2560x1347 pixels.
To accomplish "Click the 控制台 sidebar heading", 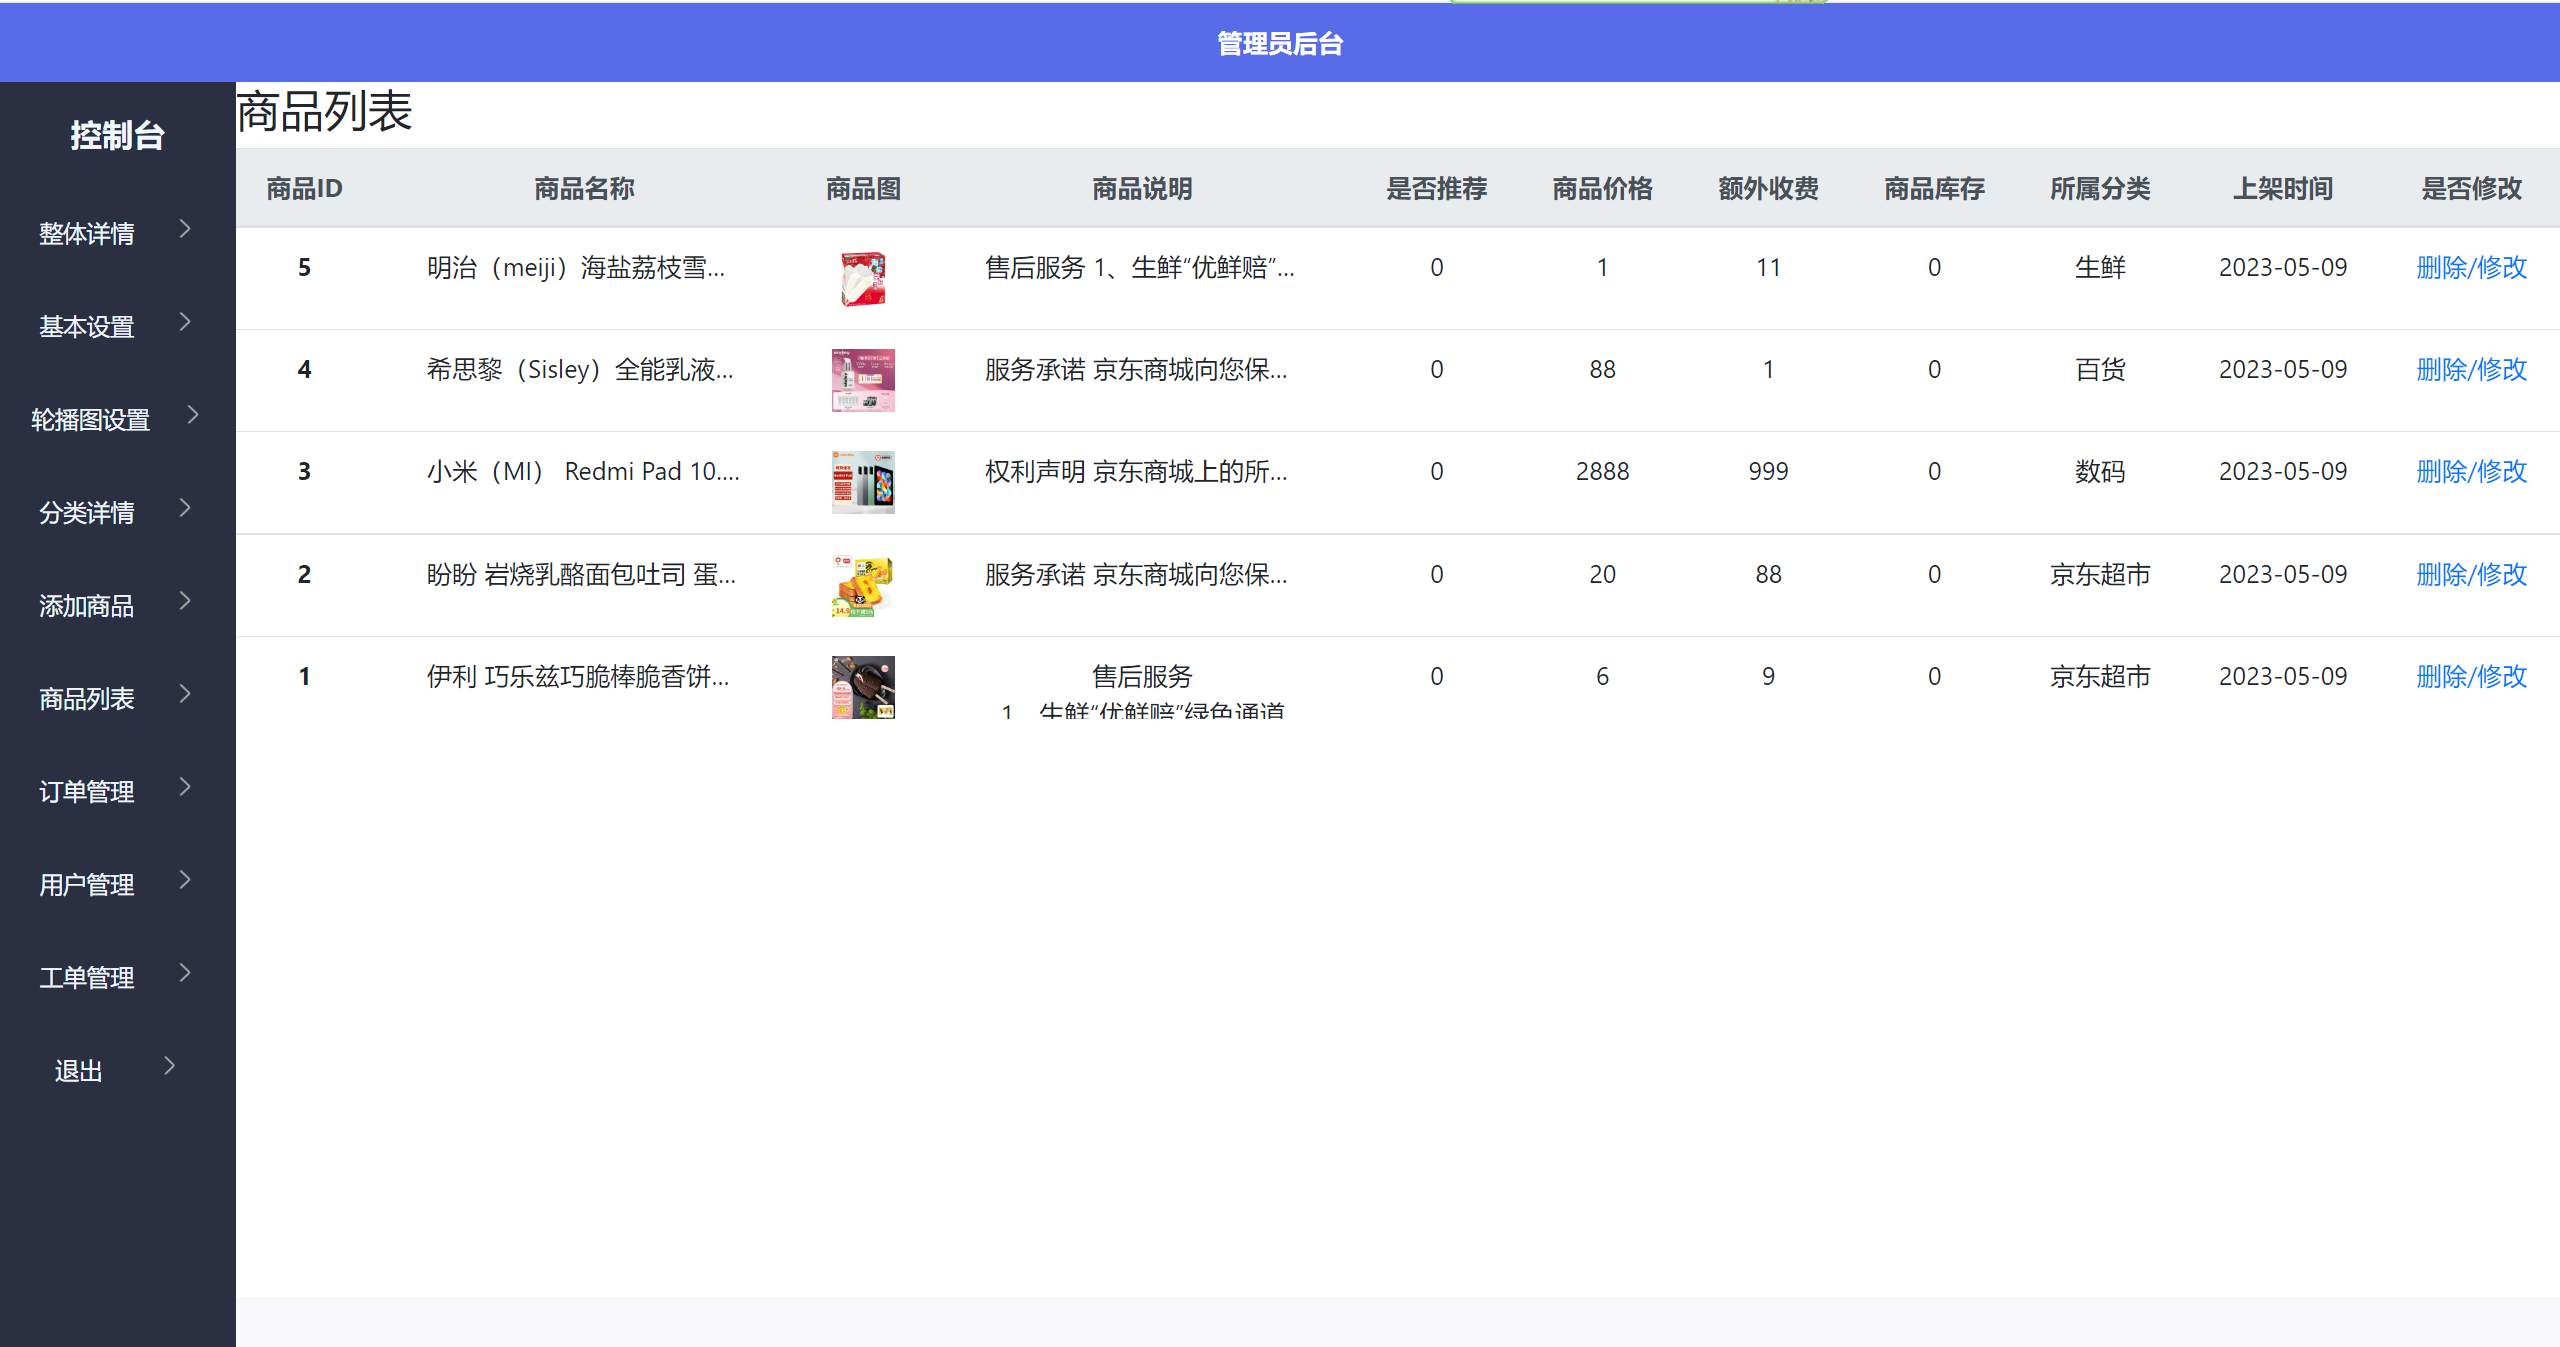I will point(117,136).
